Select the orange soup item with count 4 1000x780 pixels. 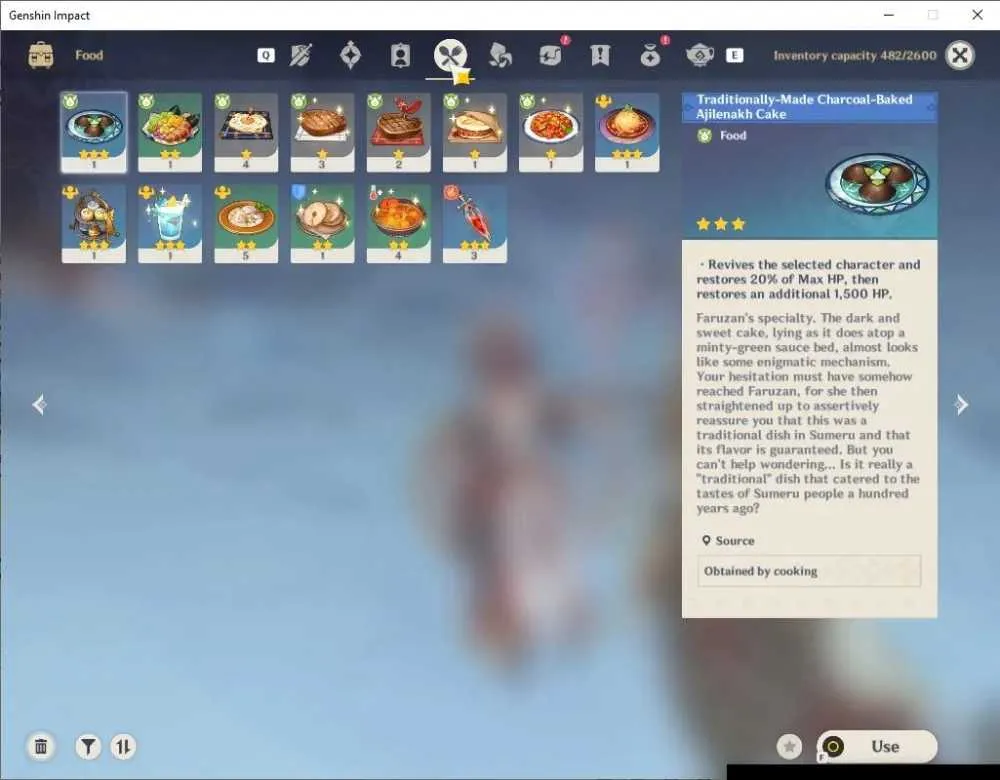[399, 224]
